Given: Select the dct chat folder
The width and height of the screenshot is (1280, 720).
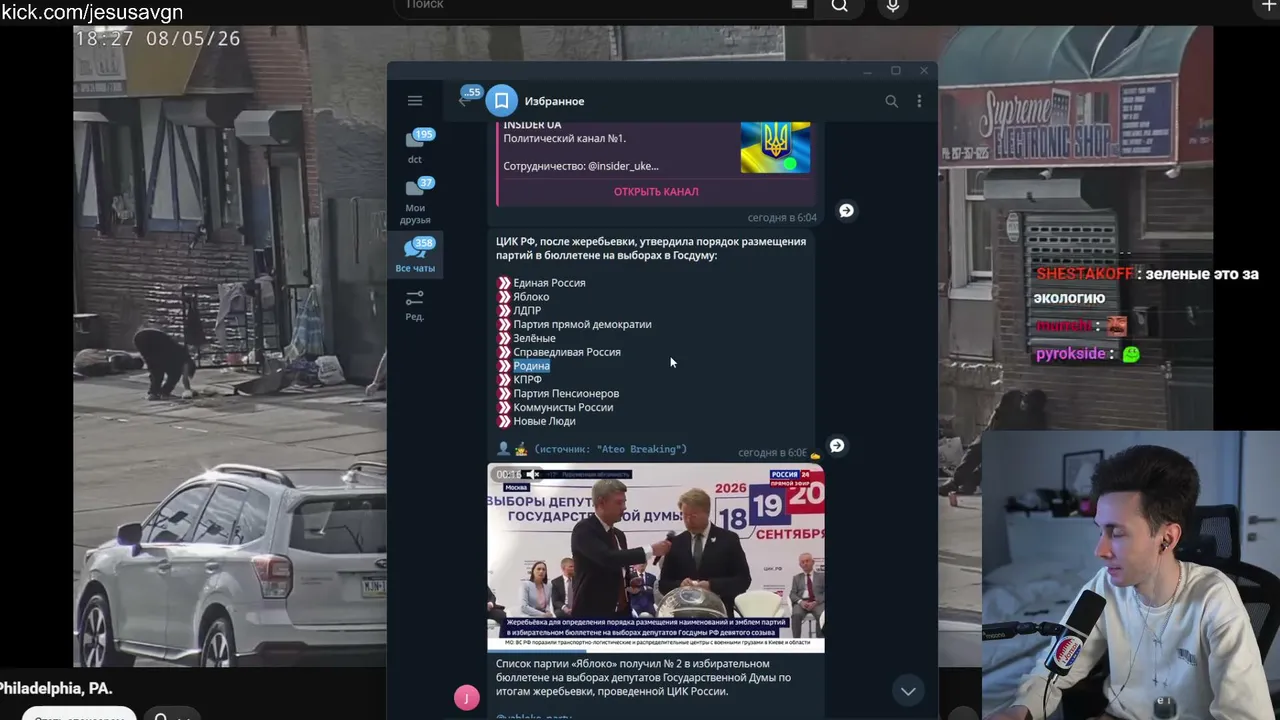Looking at the screenshot, I should 415,146.
